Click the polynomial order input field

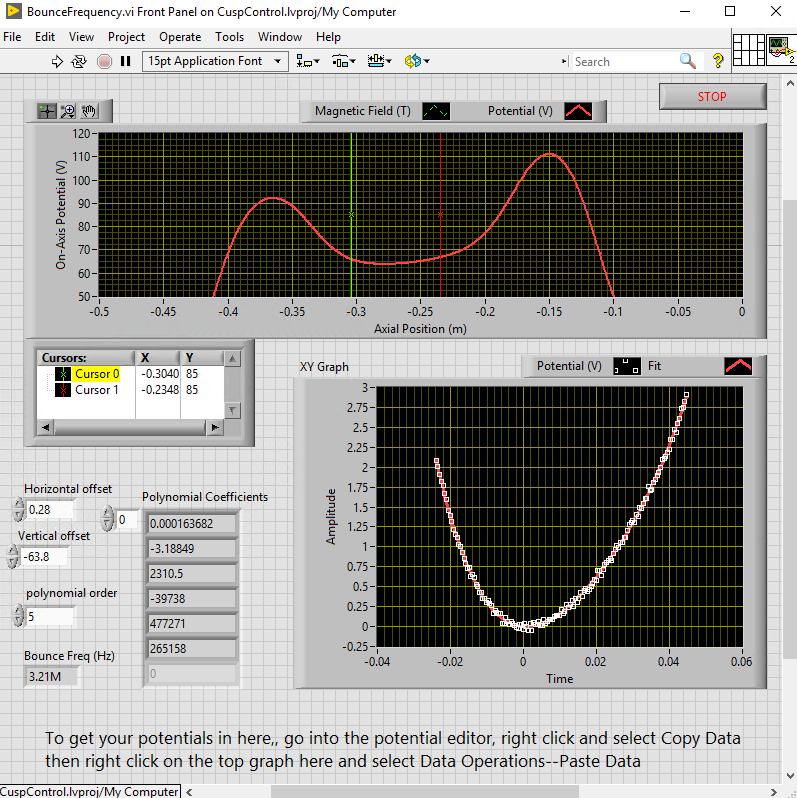(50, 617)
